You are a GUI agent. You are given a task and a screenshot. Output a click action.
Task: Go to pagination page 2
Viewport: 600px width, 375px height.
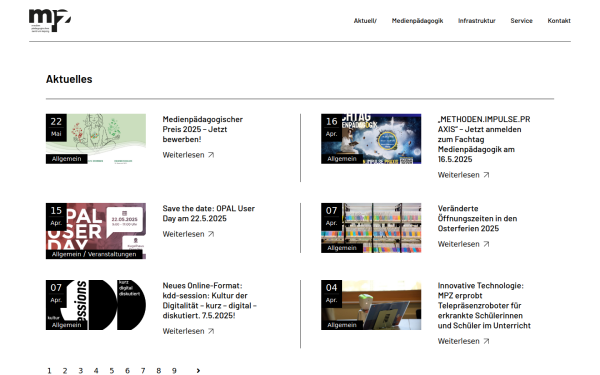[65, 370]
